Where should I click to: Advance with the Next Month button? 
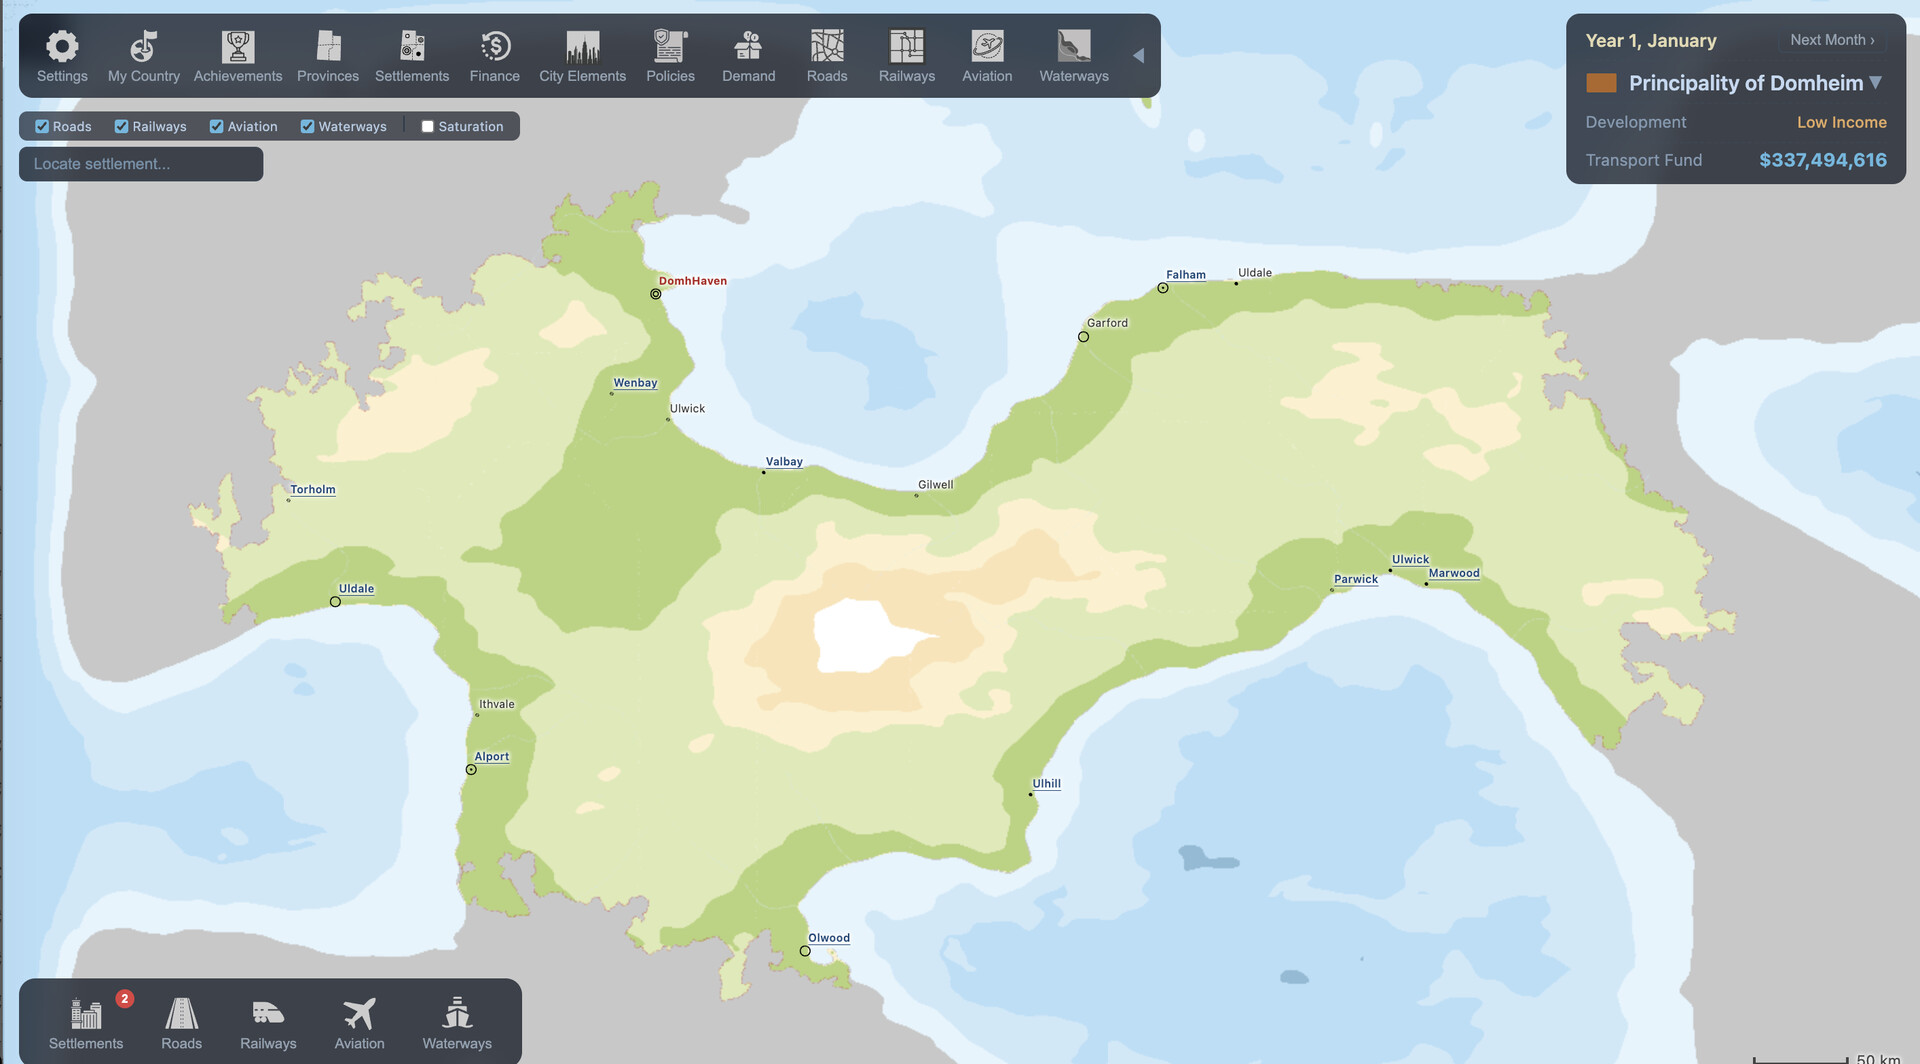coord(1832,40)
